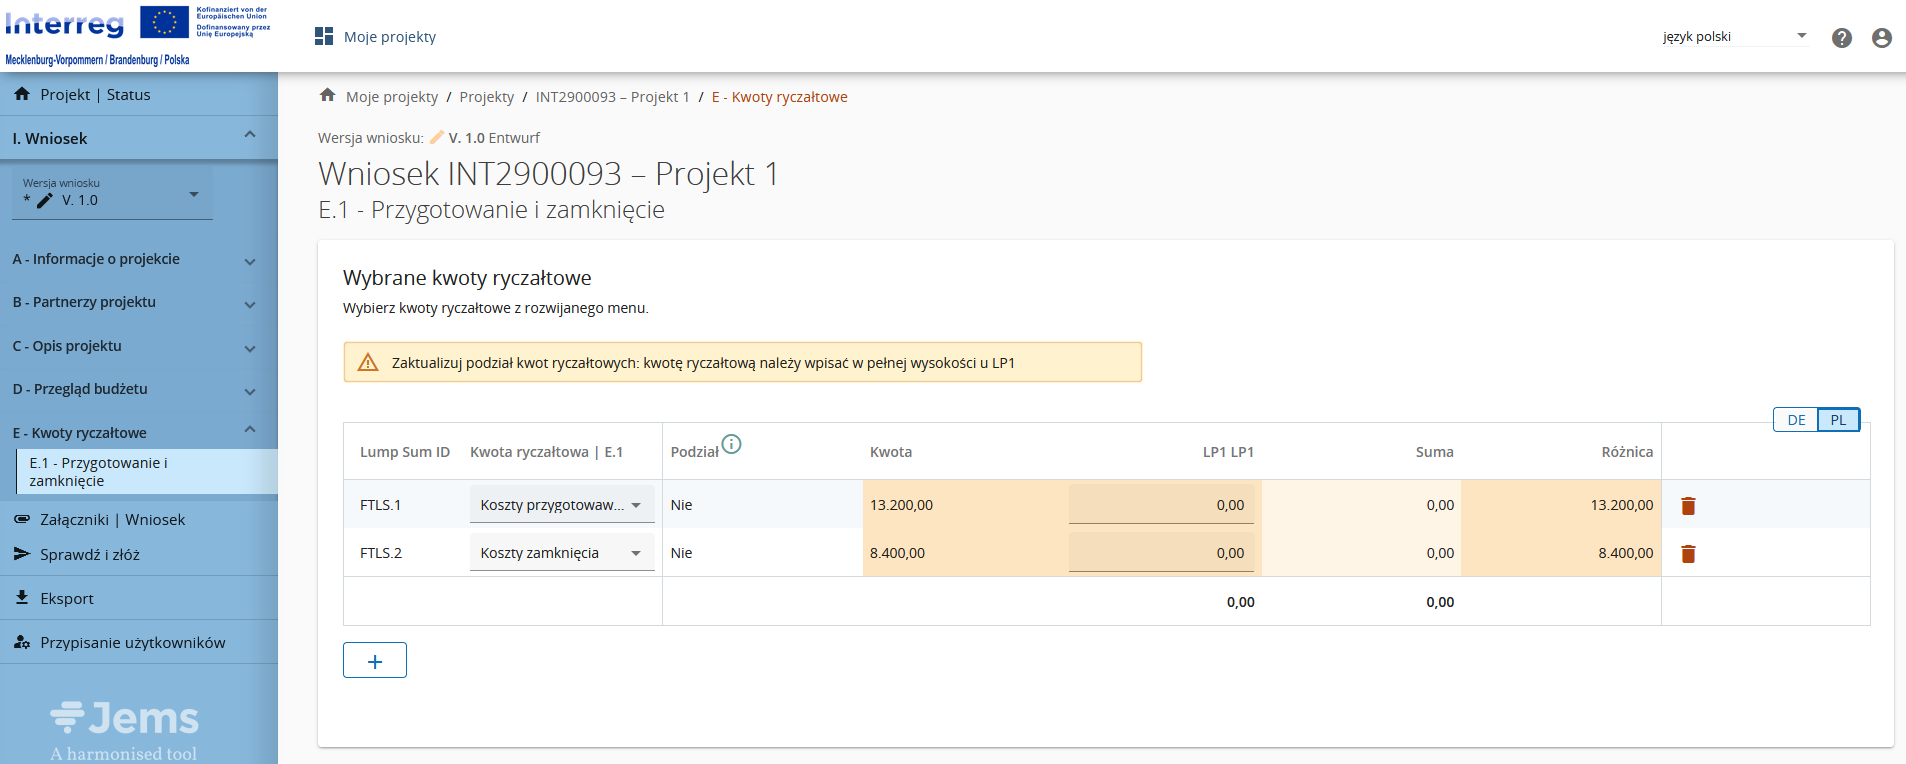This screenshot has width=1906, height=764.
Task: Delete the FTLS.2 lump sum row
Action: 1688,554
